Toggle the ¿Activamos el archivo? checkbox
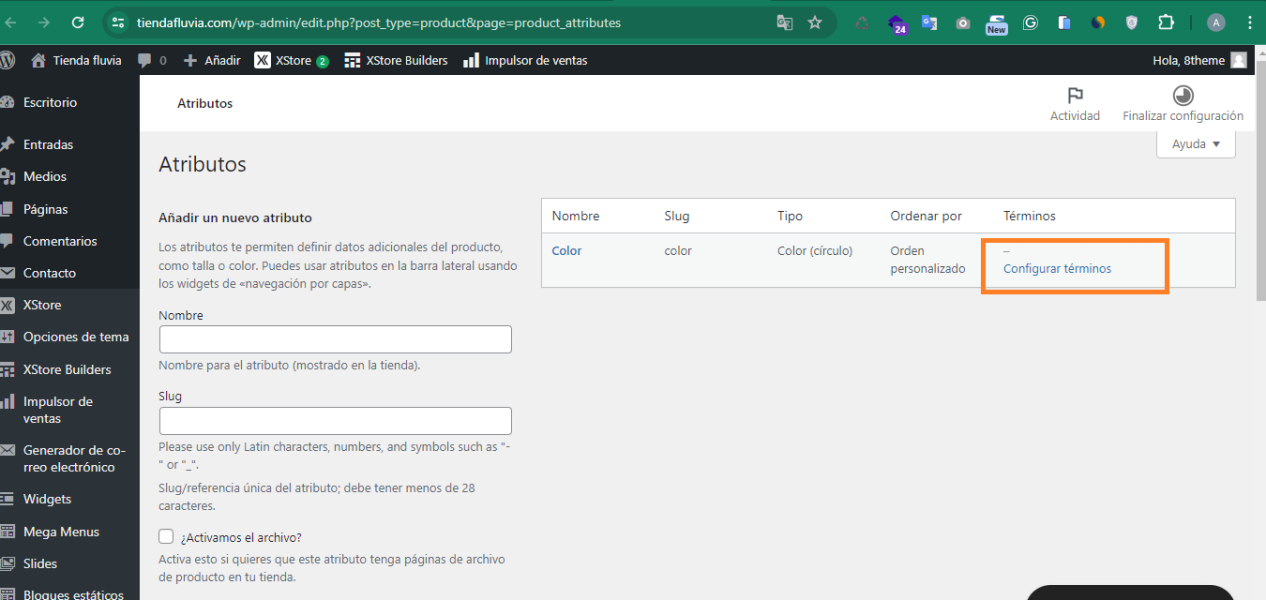This screenshot has height=600, width=1266. coord(166,537)
